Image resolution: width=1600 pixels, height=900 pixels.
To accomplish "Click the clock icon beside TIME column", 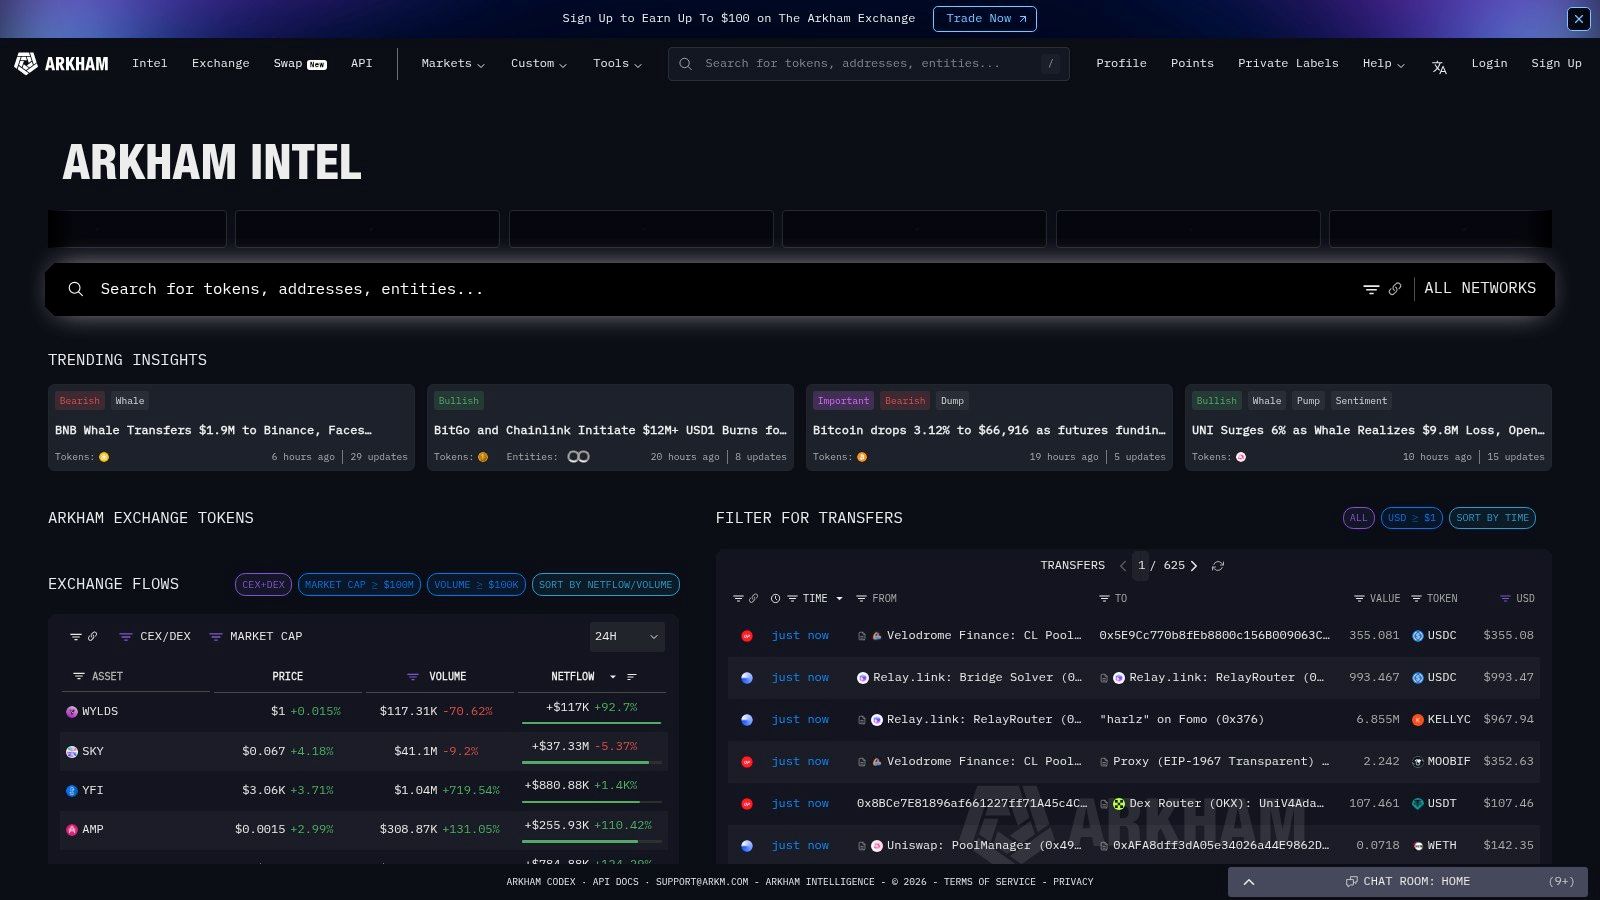I will click(775, 599).
